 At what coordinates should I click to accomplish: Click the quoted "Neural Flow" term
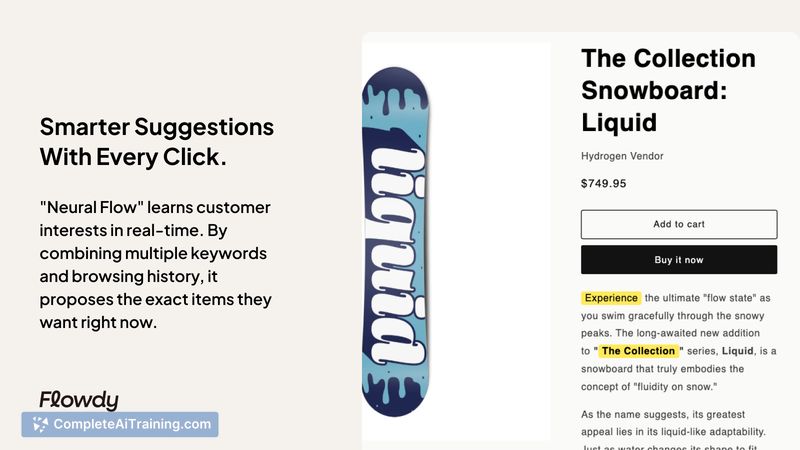pyautogui.click(x=92, y=207)
